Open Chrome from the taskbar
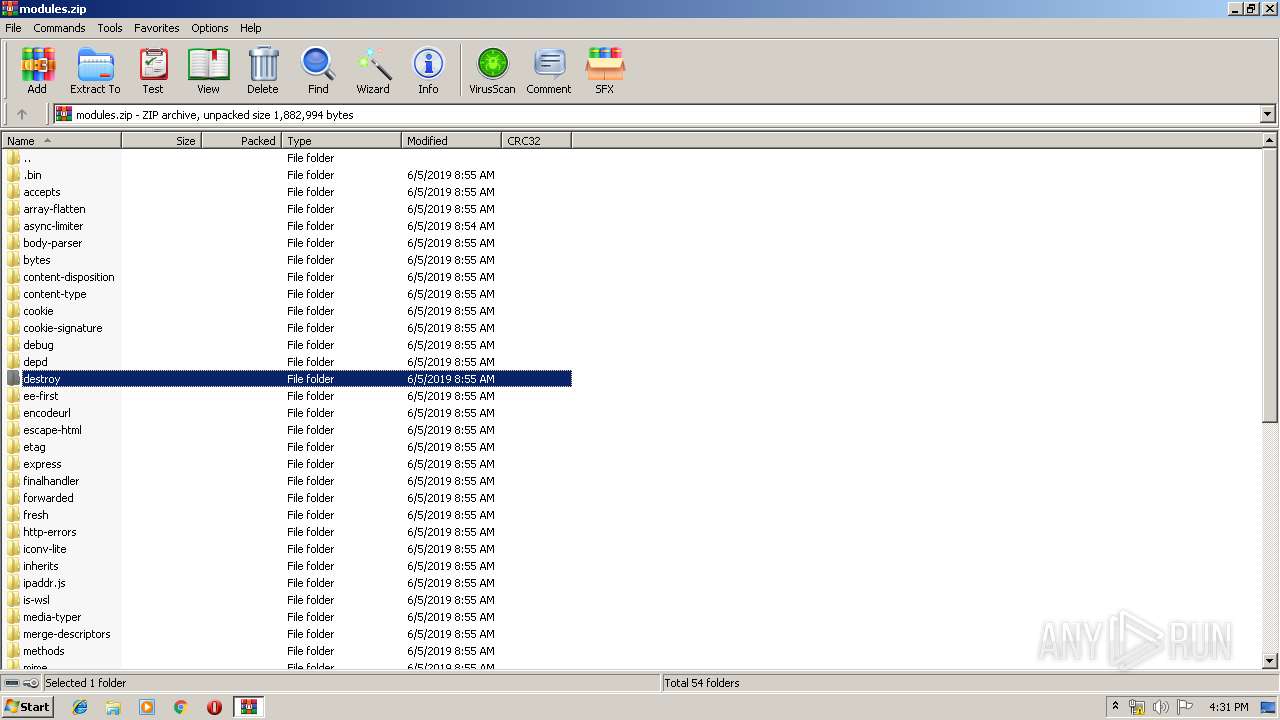Screen dimensions: 1280x720 click(x=181, y=707)
